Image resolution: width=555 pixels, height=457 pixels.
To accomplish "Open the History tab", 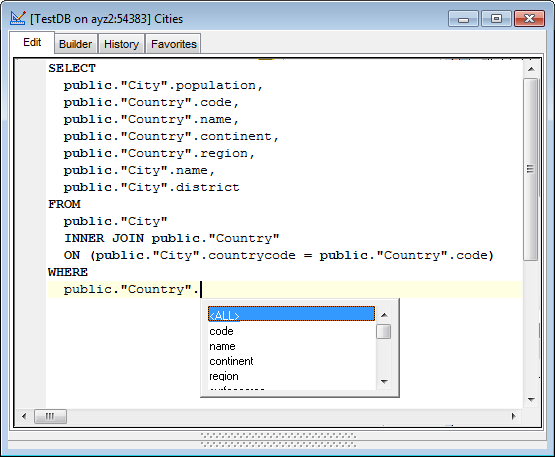I will pos(121,44).
